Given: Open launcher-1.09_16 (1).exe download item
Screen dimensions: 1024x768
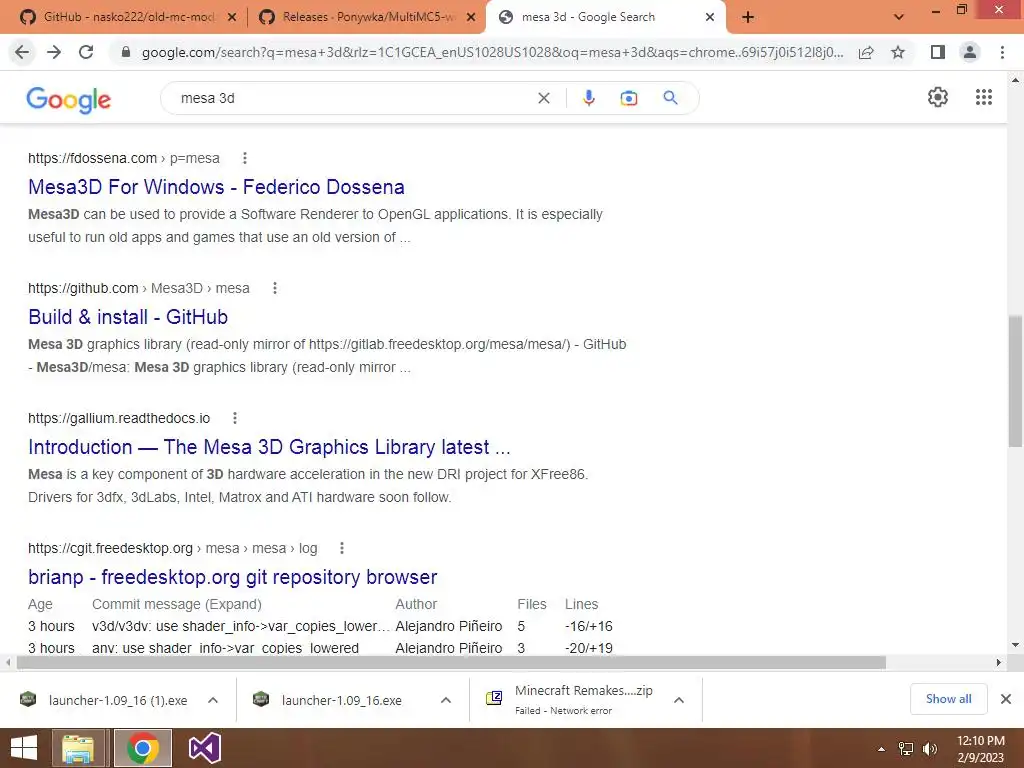Looking at the screenshot, I should click(x=118, y=700).
